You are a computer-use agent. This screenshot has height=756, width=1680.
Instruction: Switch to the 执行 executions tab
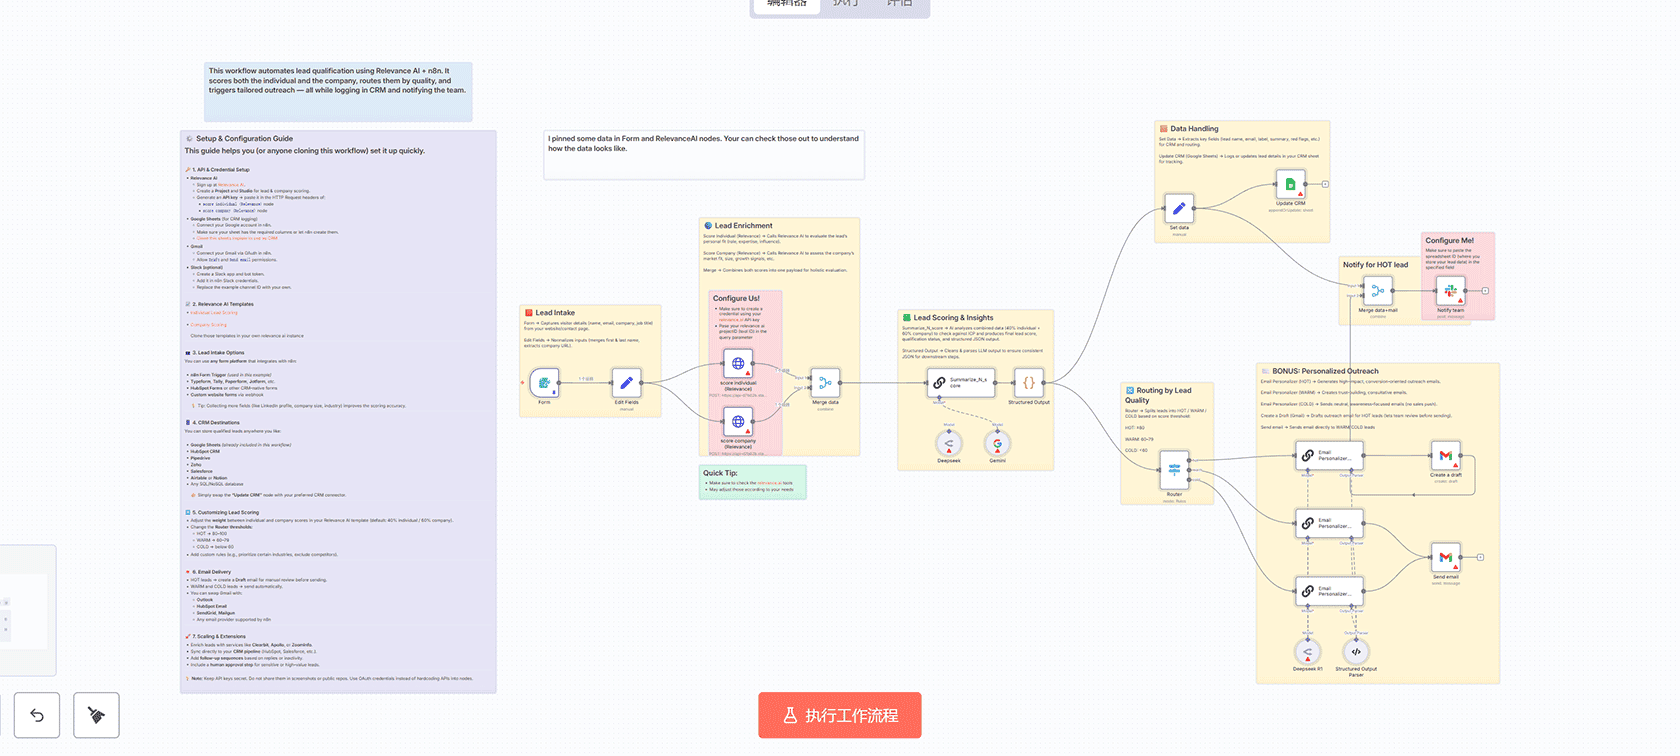click(x=845, y=4)
